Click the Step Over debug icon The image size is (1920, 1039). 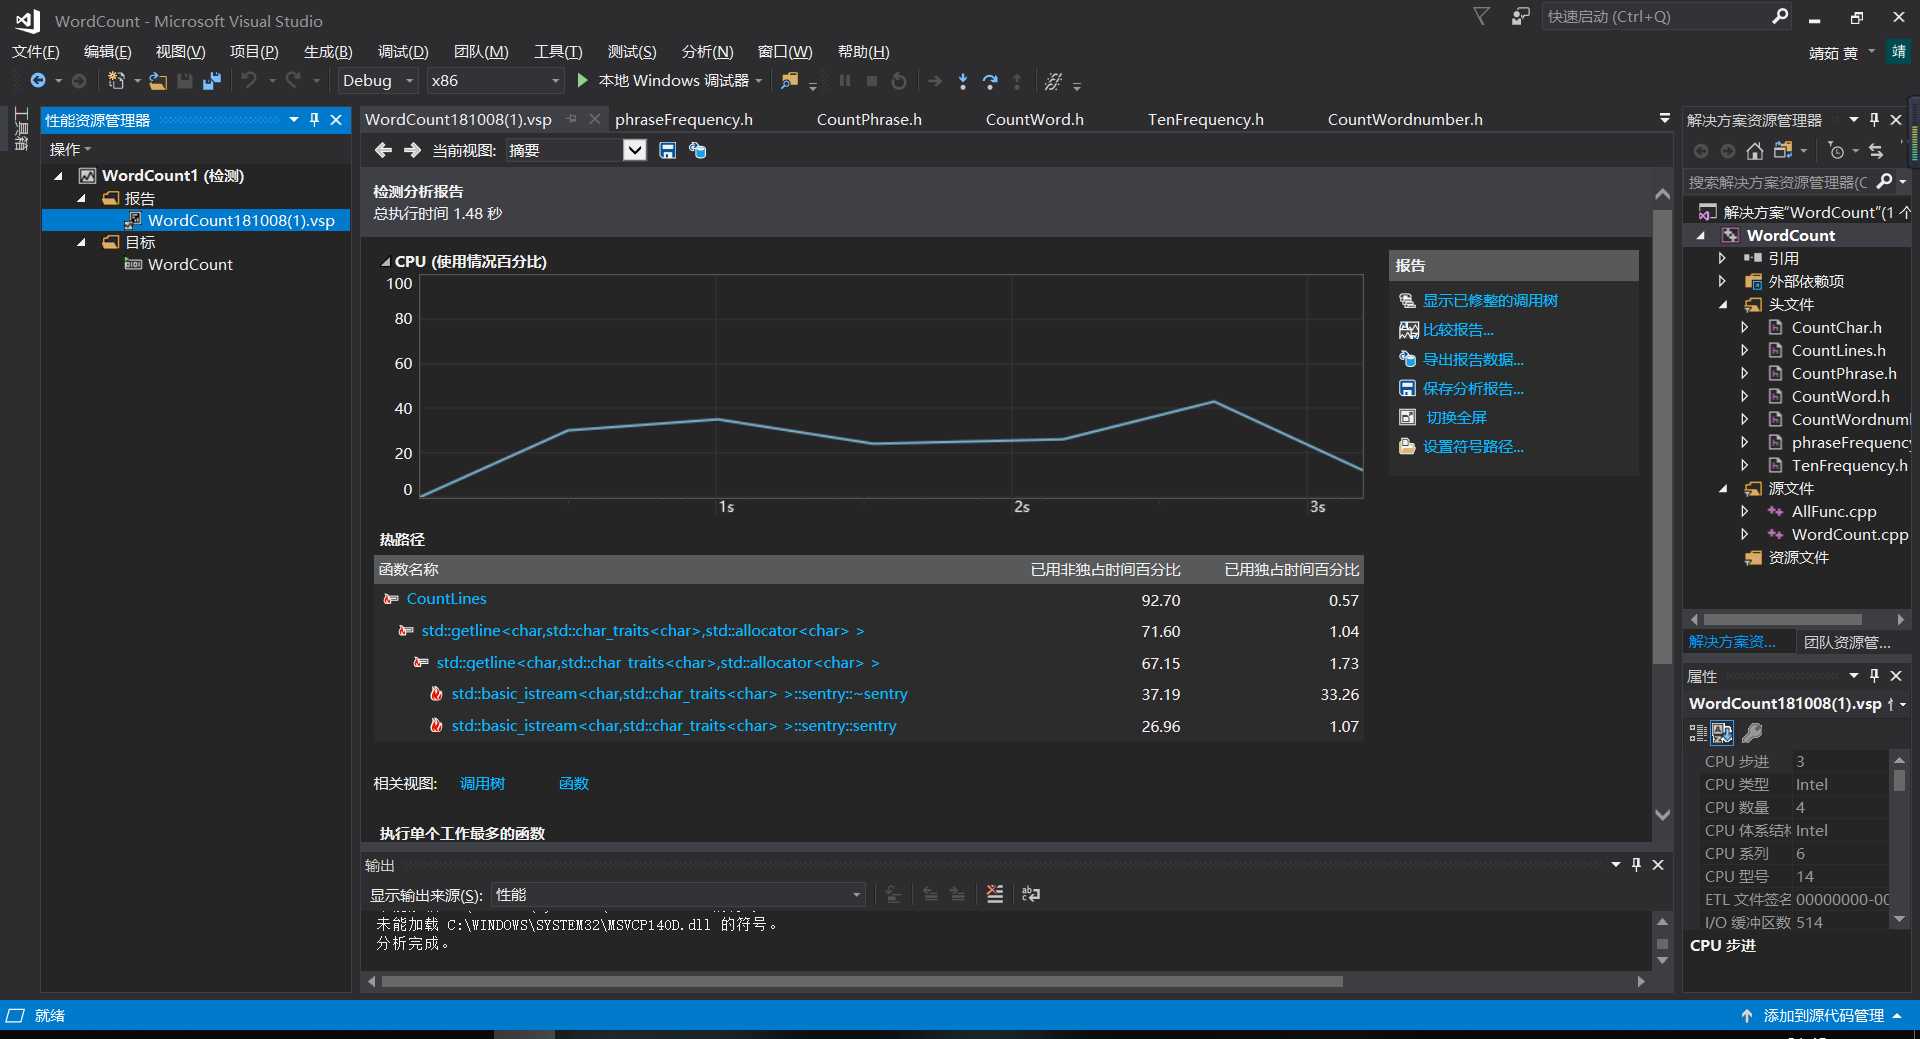pyautogui.click(x=990, y=81)
